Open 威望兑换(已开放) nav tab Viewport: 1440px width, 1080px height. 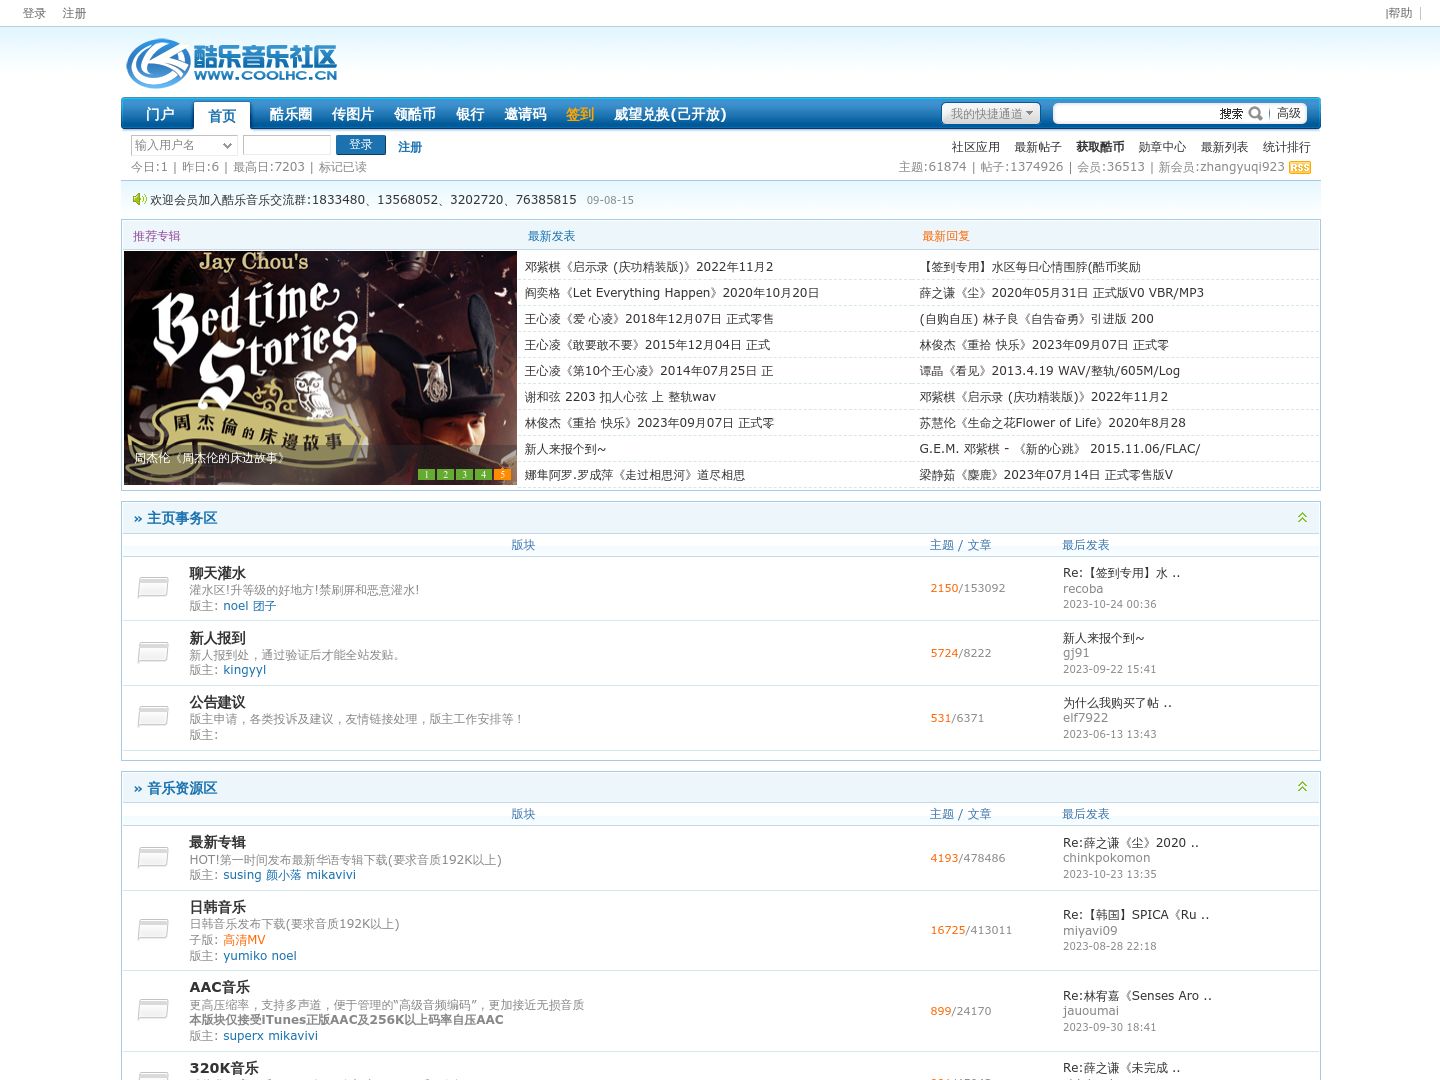670,114
